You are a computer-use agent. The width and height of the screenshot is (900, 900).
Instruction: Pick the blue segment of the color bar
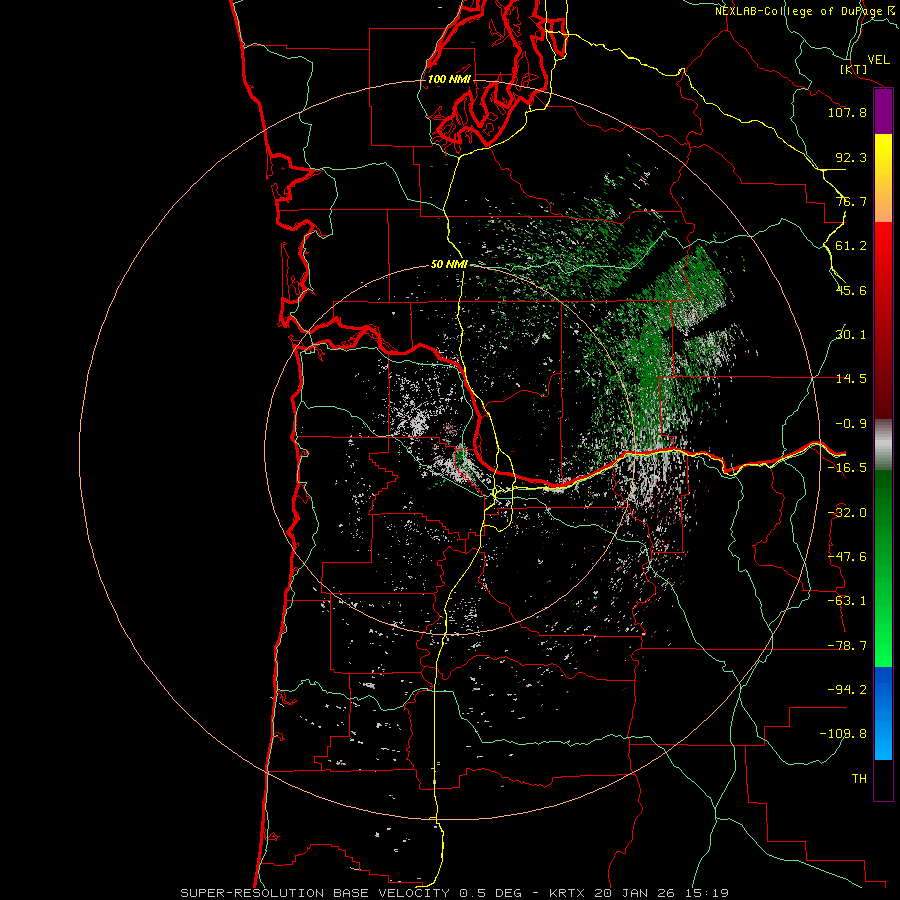point(883,713)
